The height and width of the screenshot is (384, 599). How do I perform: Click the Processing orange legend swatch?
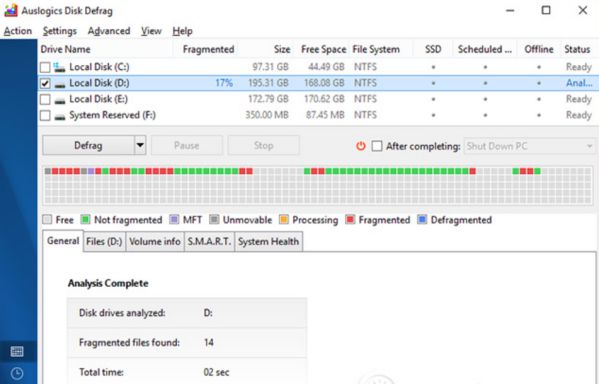point(283,219)
